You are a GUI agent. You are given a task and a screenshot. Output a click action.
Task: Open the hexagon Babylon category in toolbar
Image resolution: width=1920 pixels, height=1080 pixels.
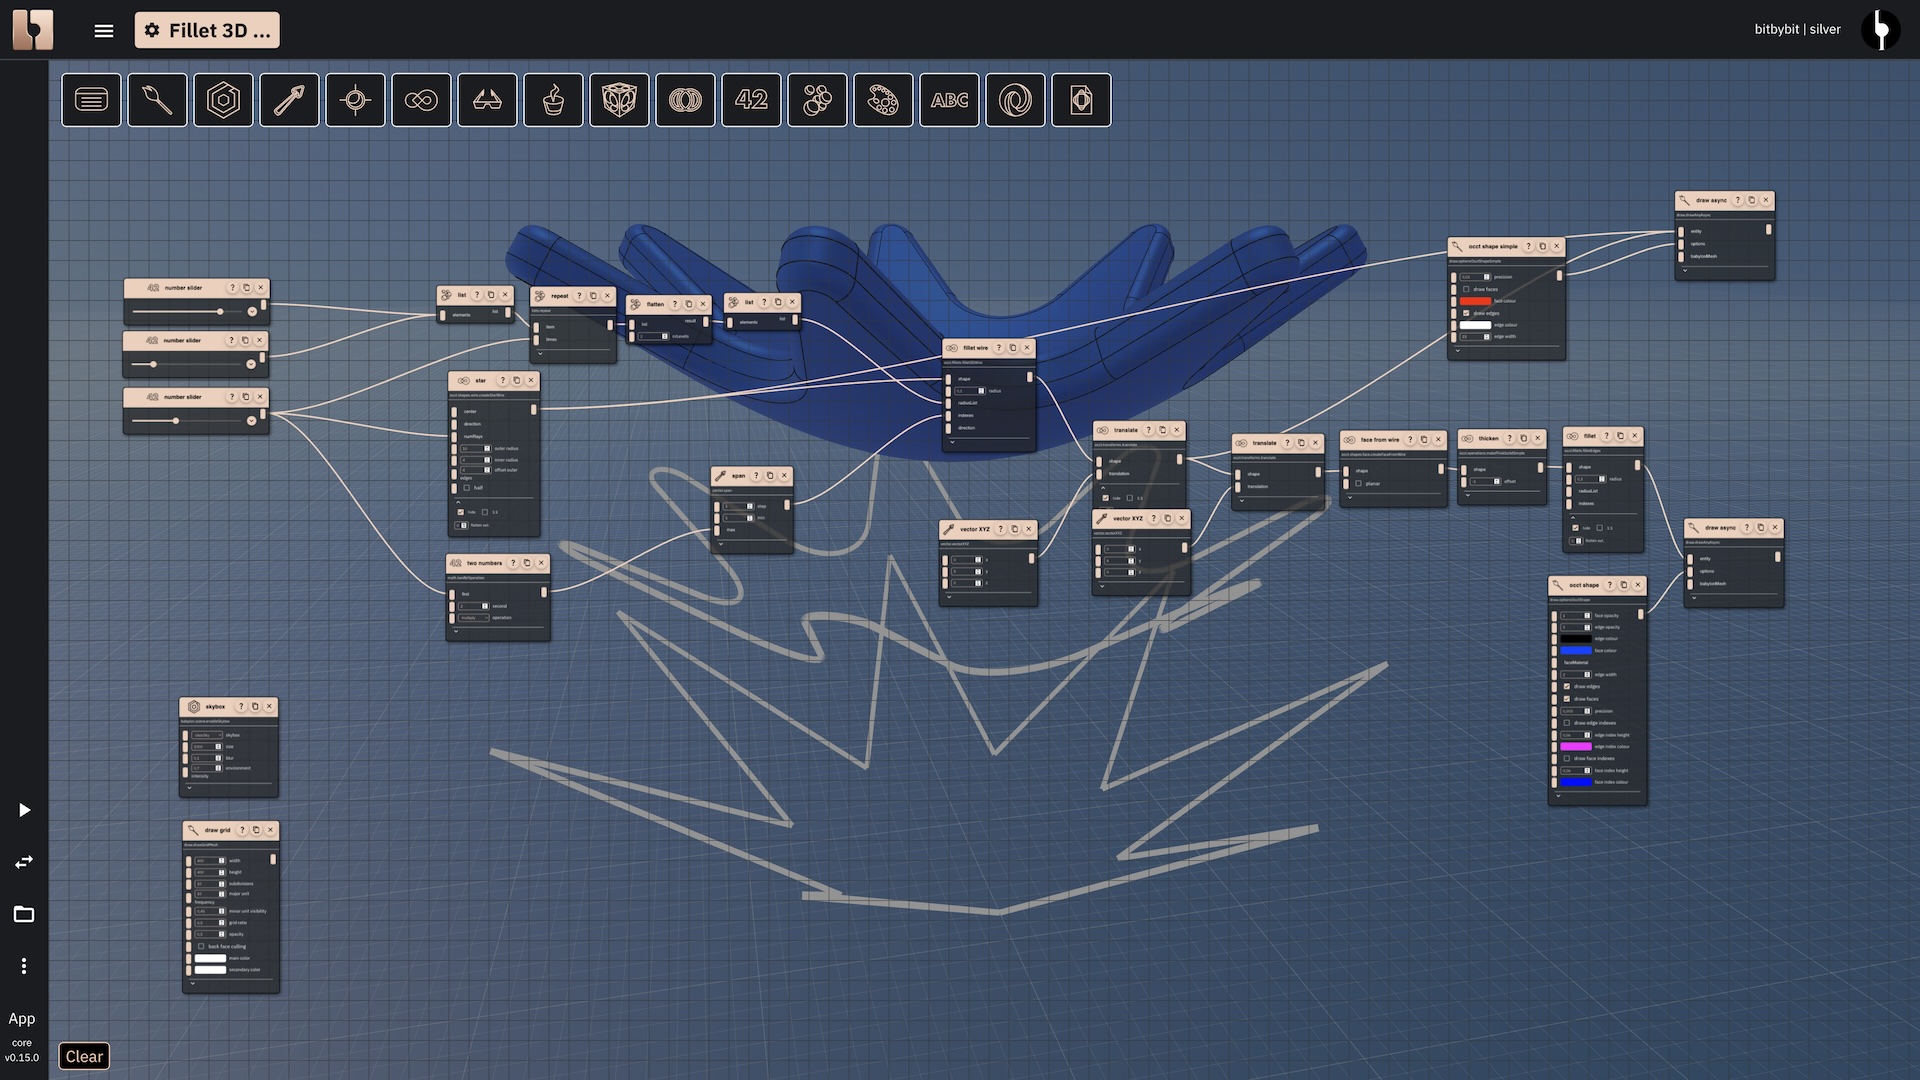223,100
